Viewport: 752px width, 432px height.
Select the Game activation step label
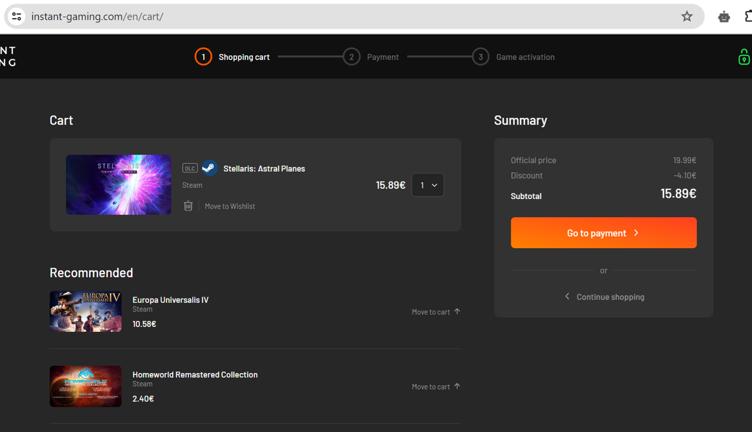(x=525, y=57)
